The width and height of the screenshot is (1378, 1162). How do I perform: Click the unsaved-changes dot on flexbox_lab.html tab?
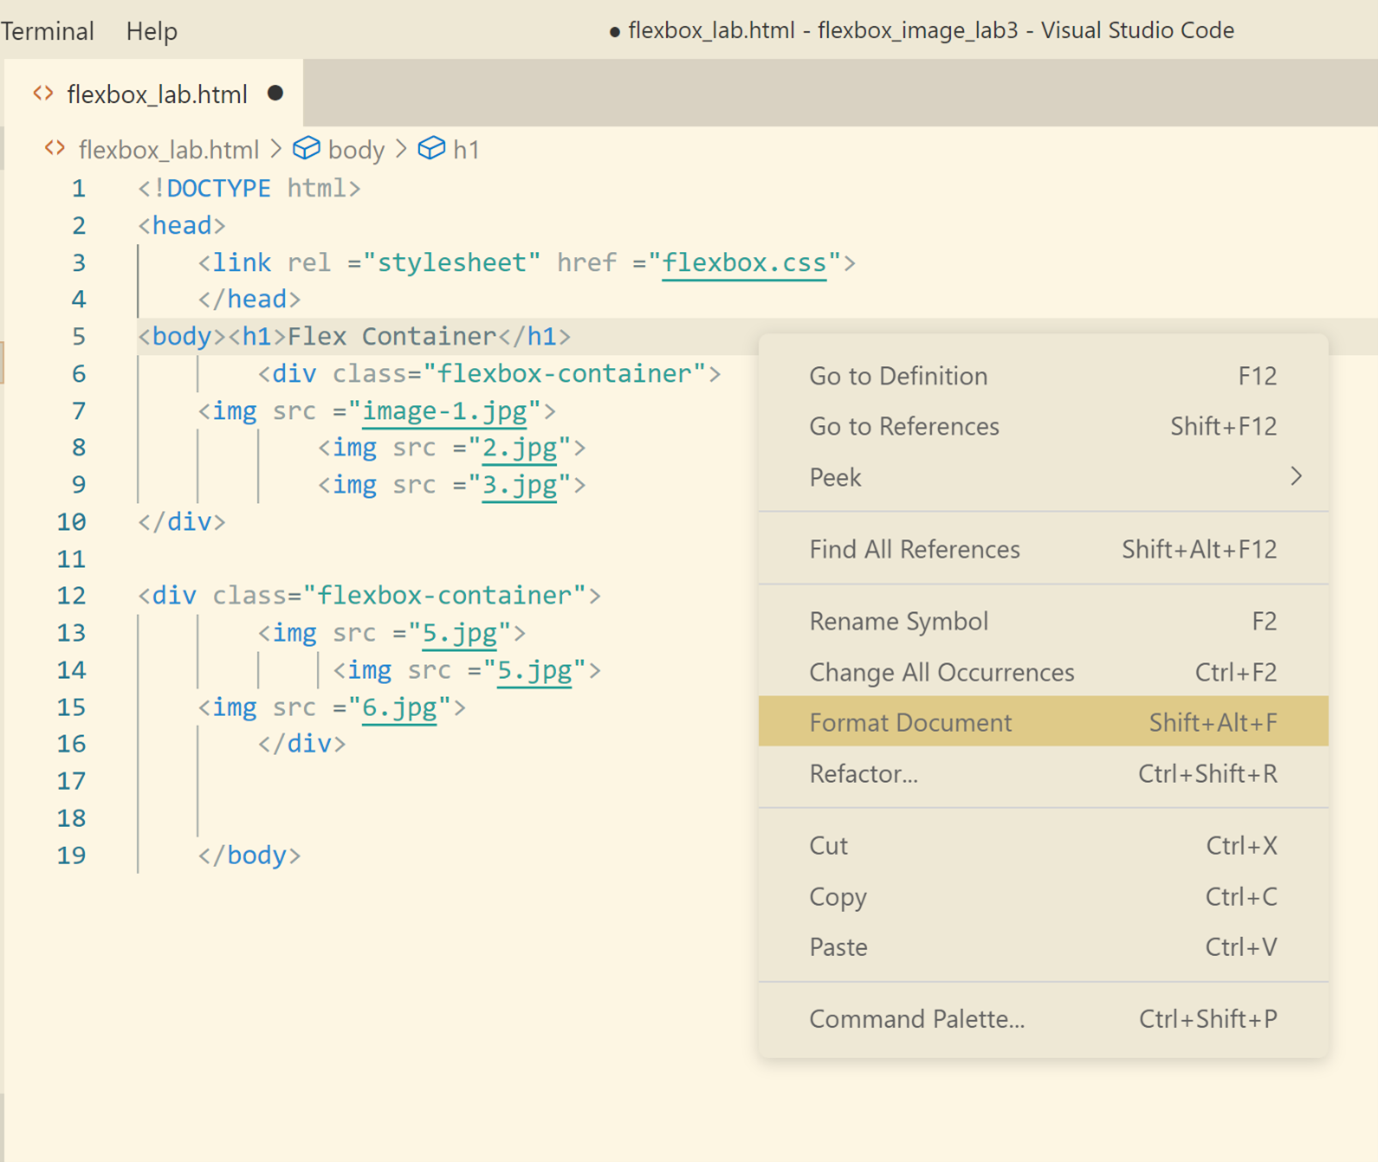pos(275,93)
